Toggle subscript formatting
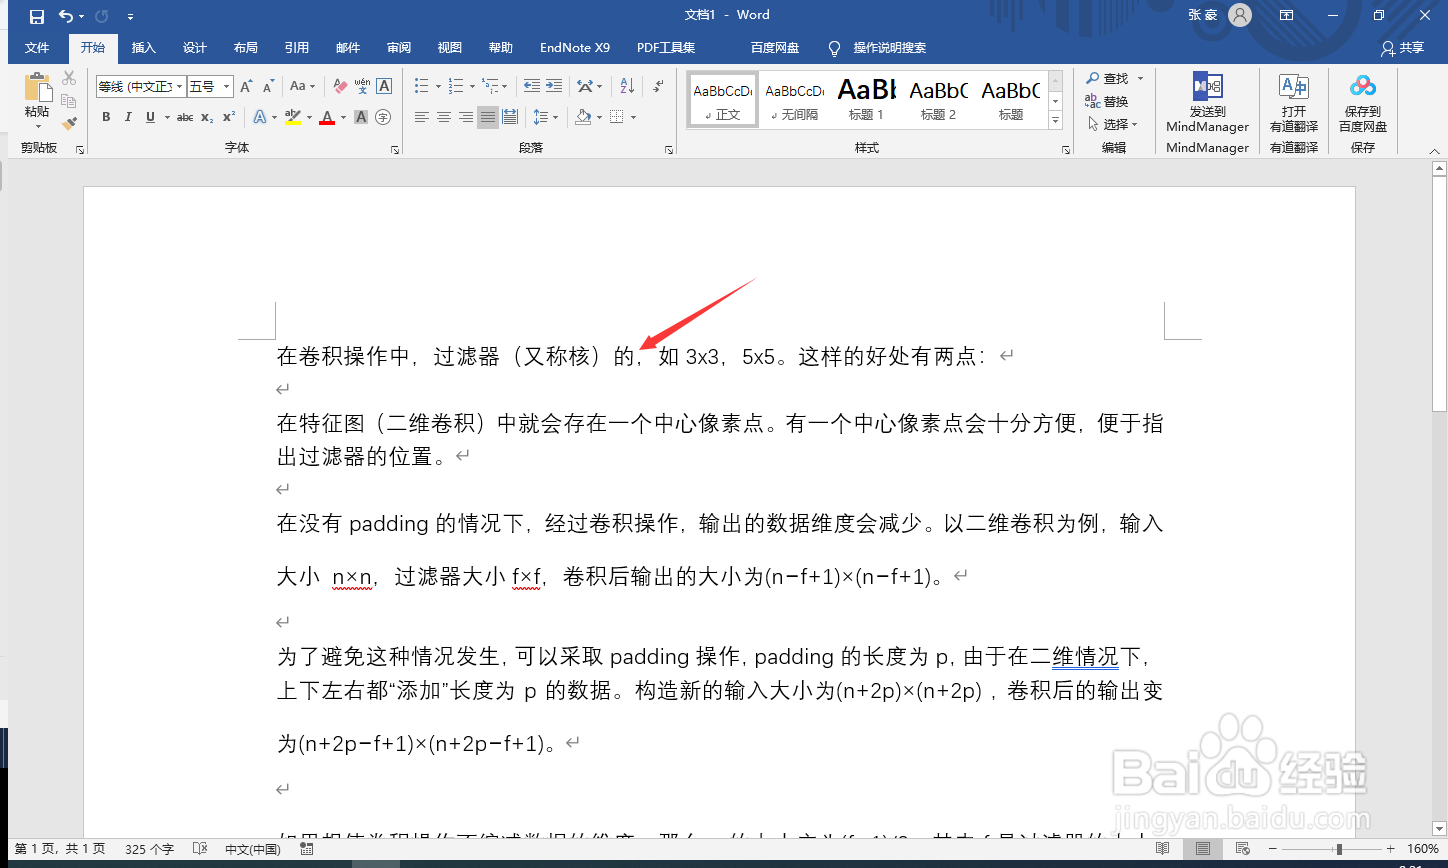Screen dimensions: 1448x868 (x=207, y=117)
